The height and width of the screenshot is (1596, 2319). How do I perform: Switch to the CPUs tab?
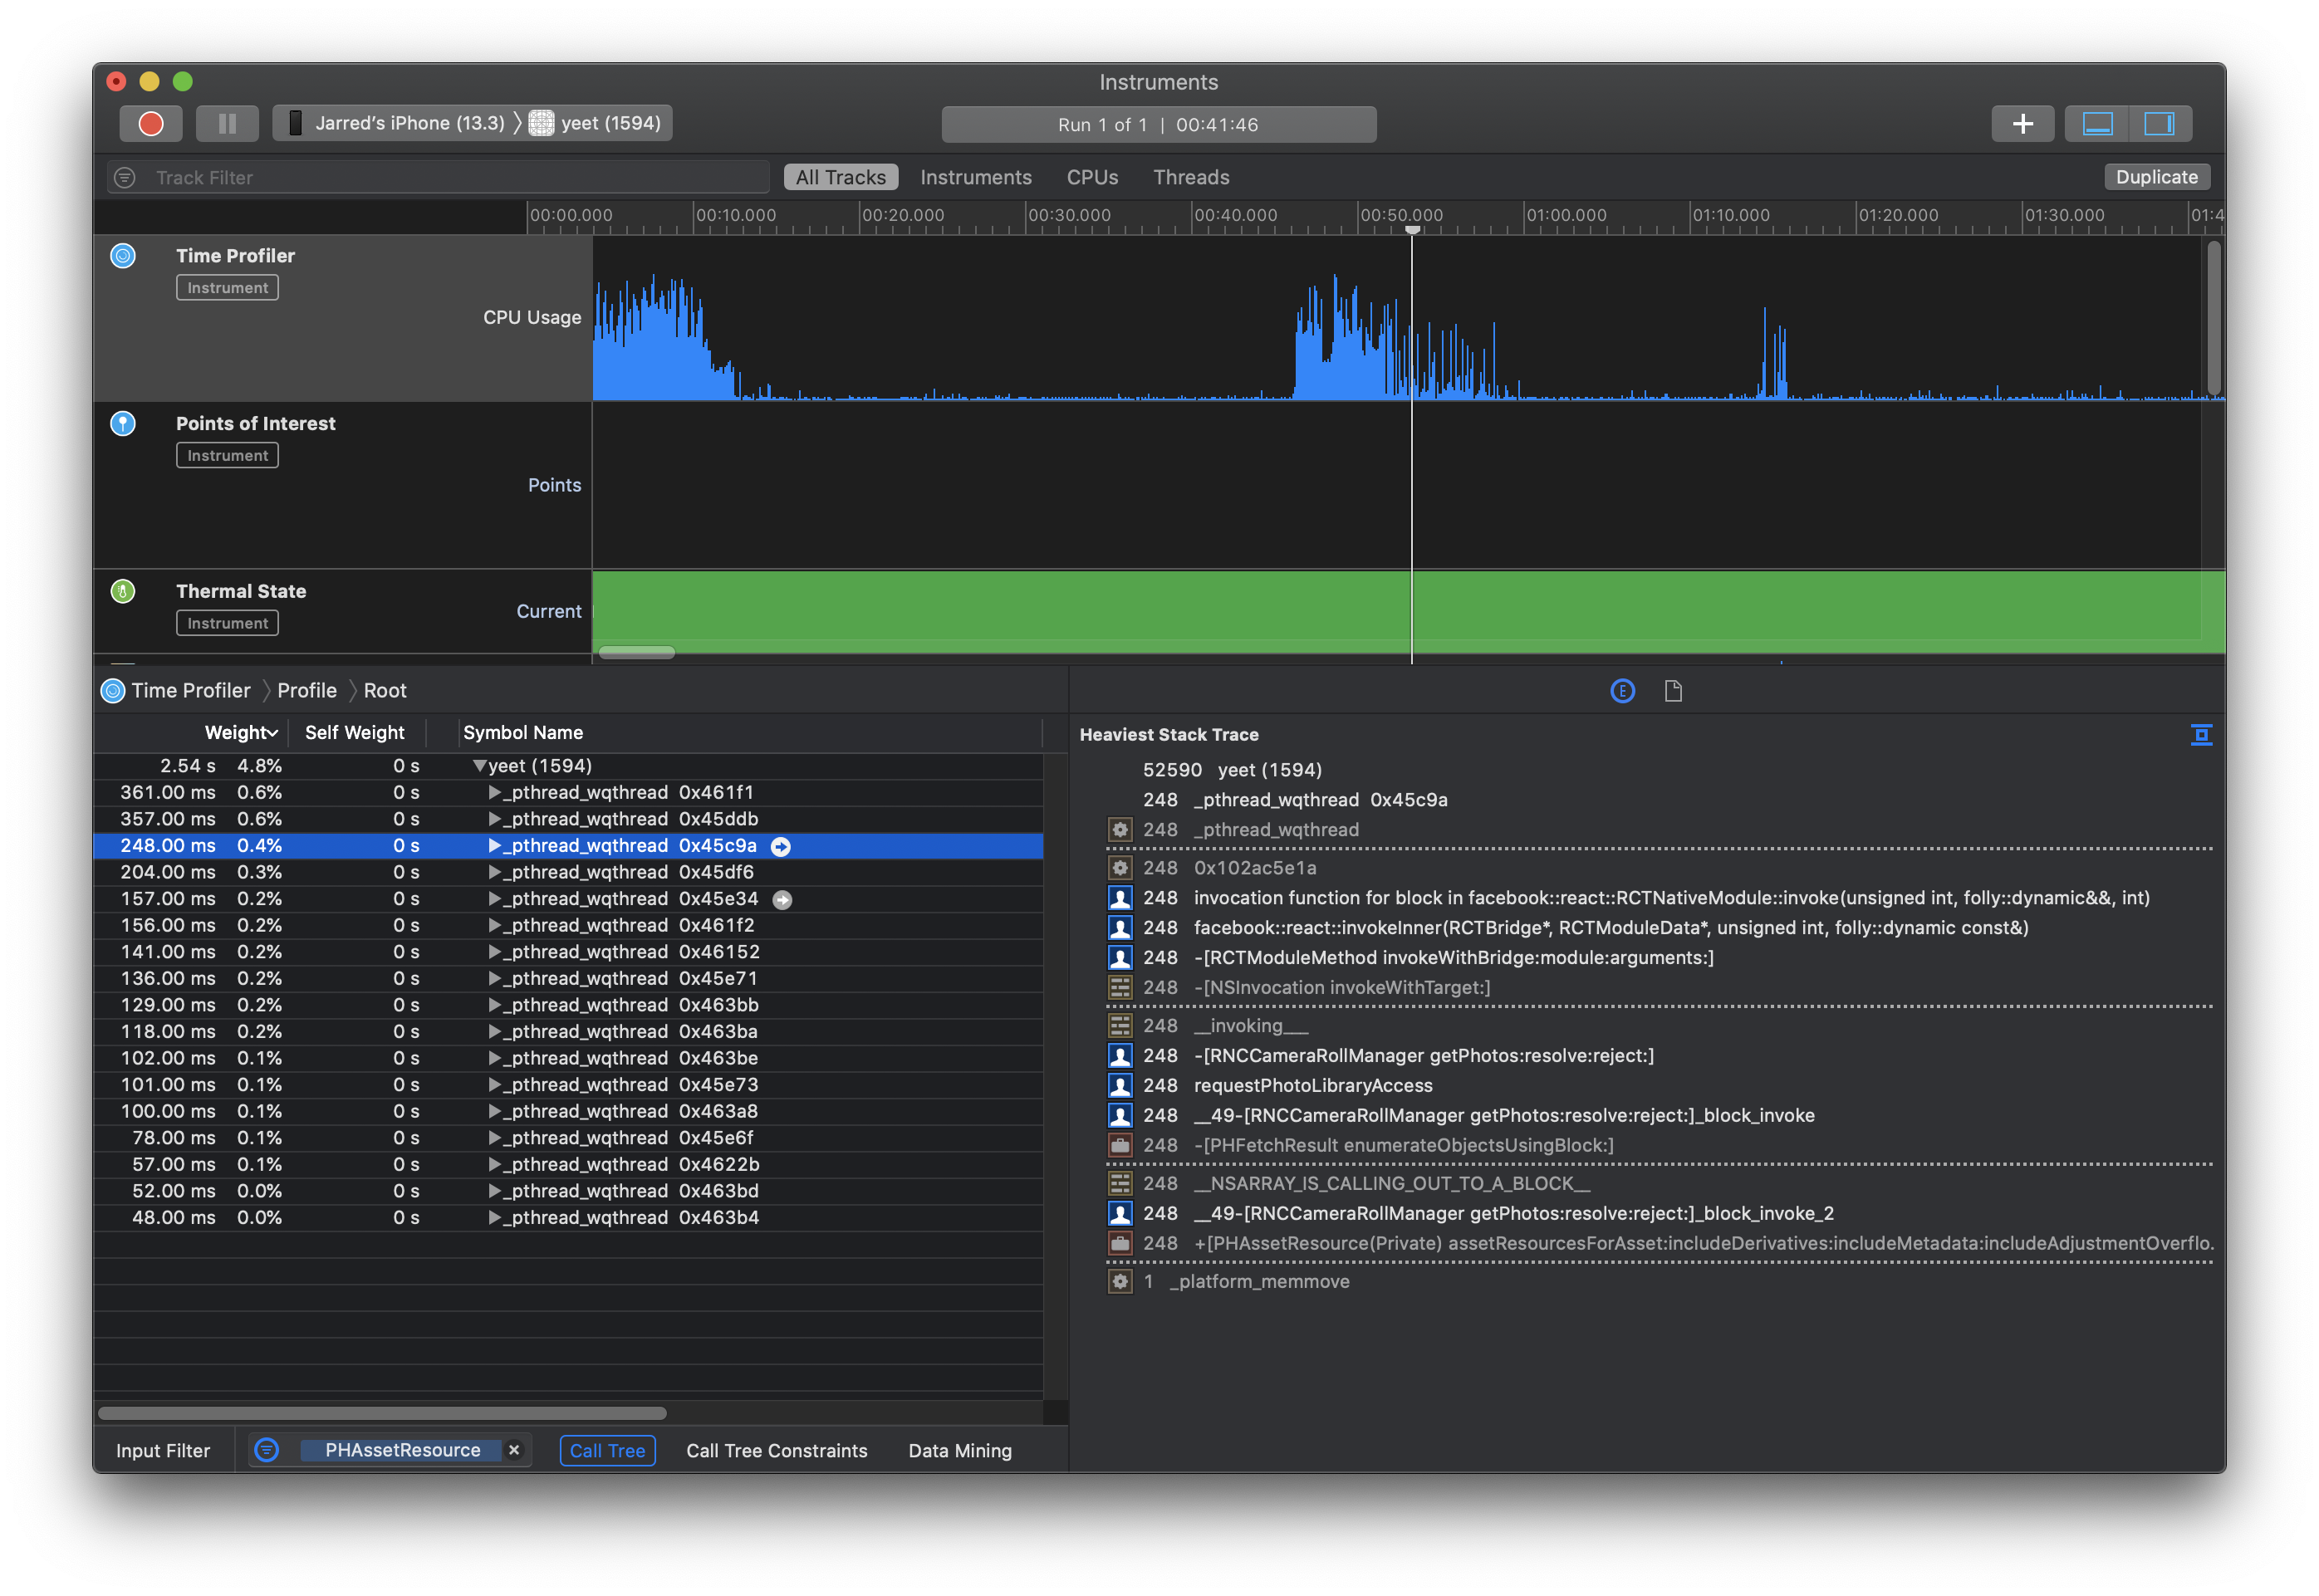click(x=1092, y=177)
